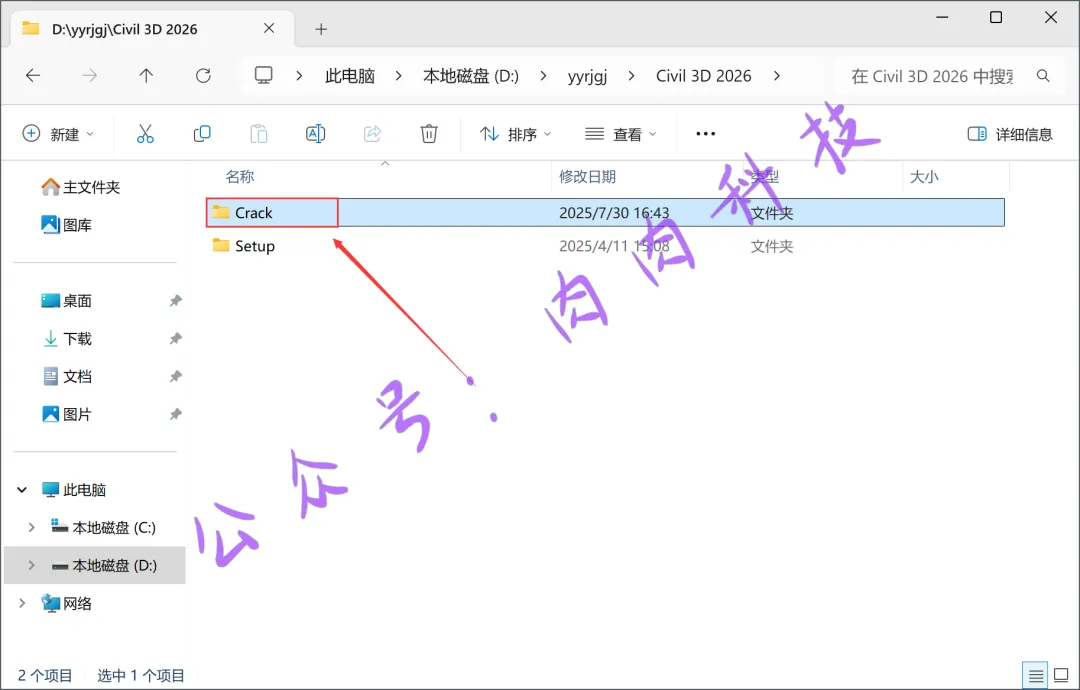The height and width of the screenshot is (690, 1080).
Task: Go forward with the right arrow
Action: pos(90,76)
